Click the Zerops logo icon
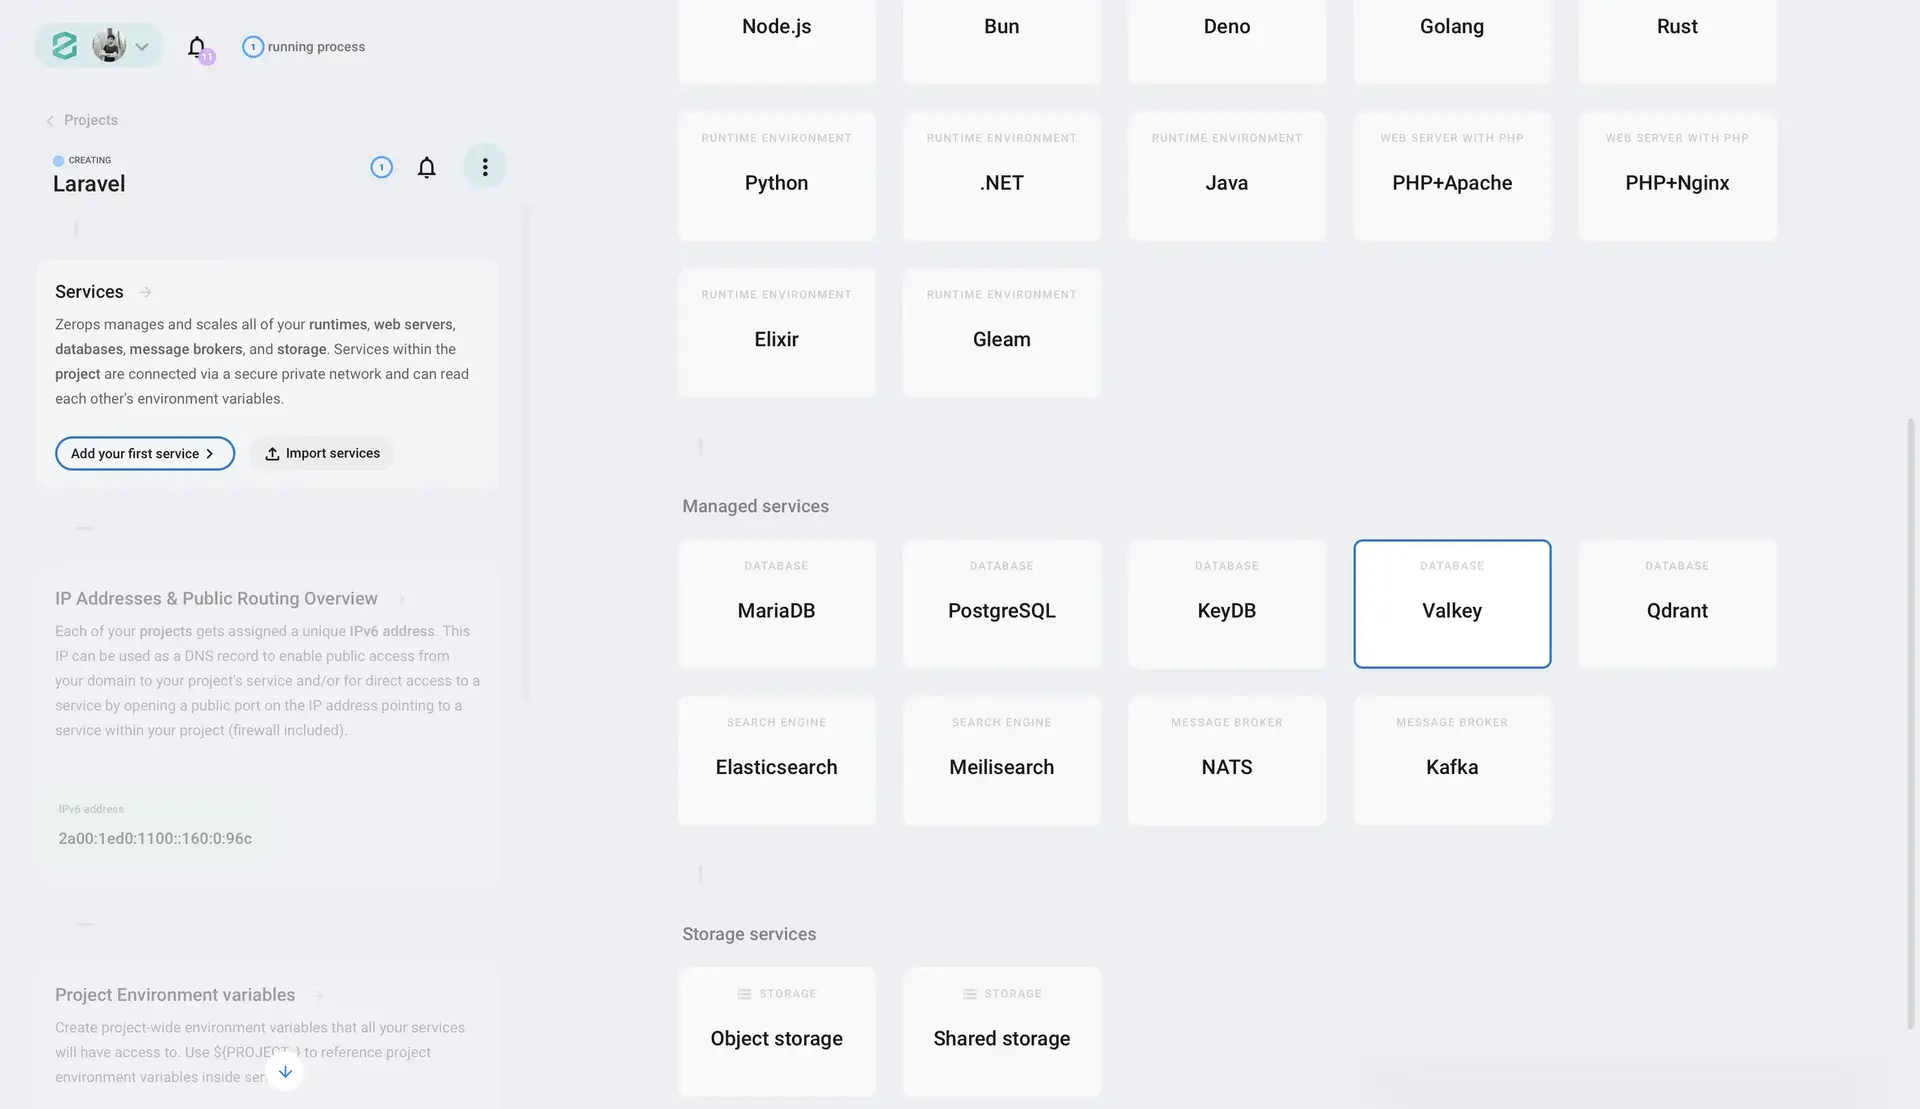This screenshot has width=1920, height=1109. pos(65,46)
